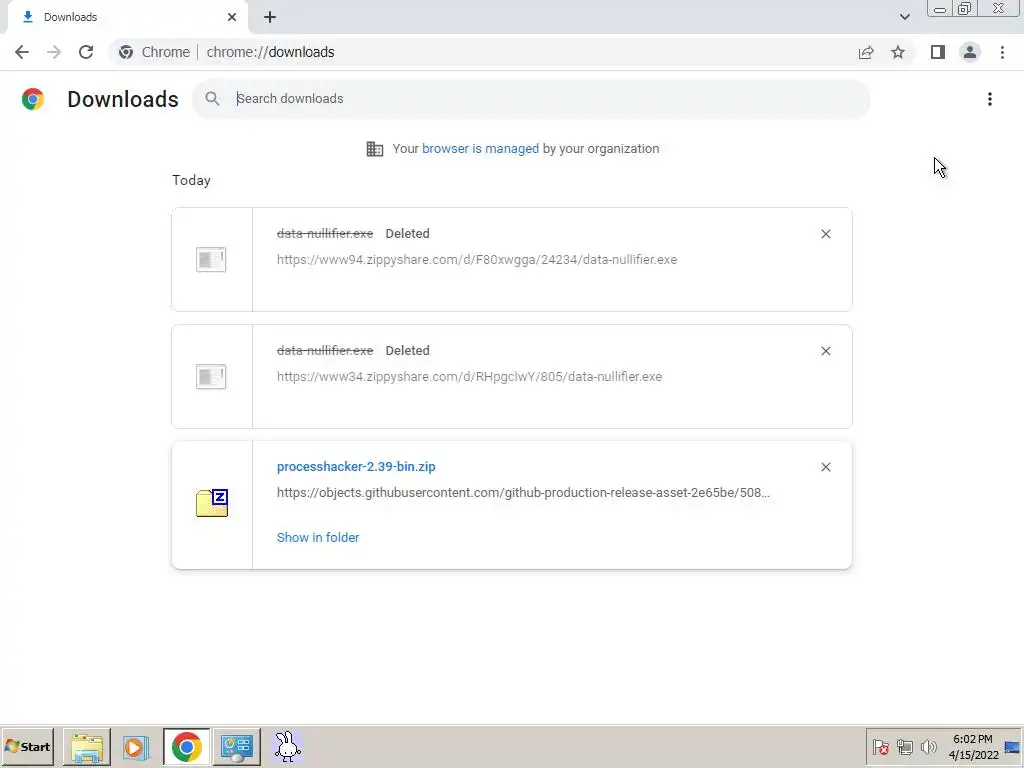Open the 'browser is managed' link
The width and height of the screenshot is (1024, 768).
(480, 149)
